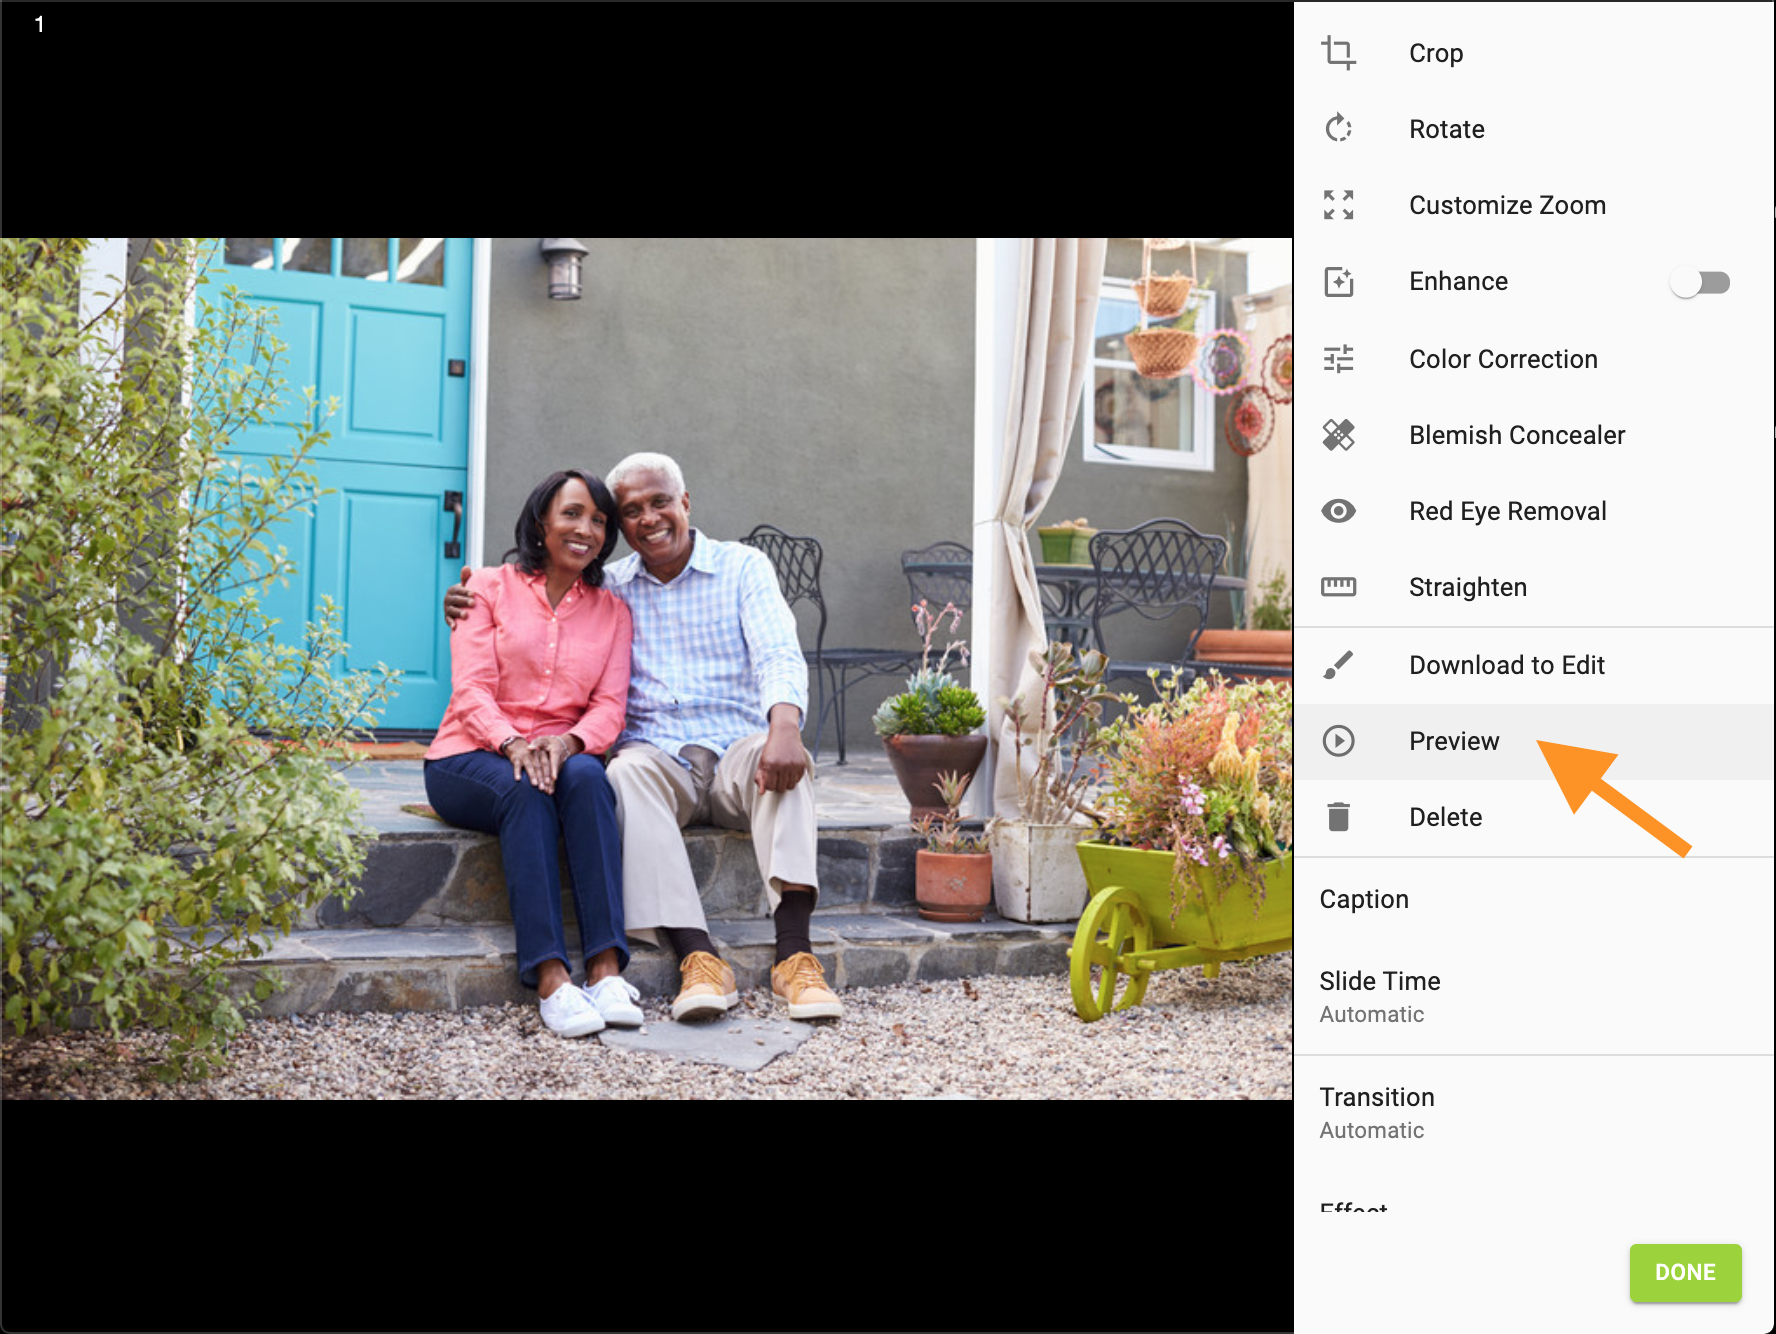Click the Red Eye Removal eye icon

pyautogui.click(x=1339, y=510)
